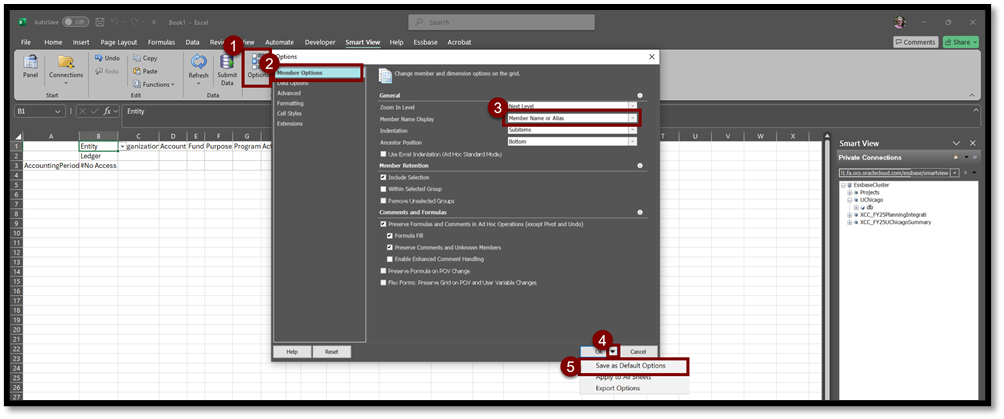Click the Save icon in title bar
Screen dimensions: 1004x419
coord(100,22)
